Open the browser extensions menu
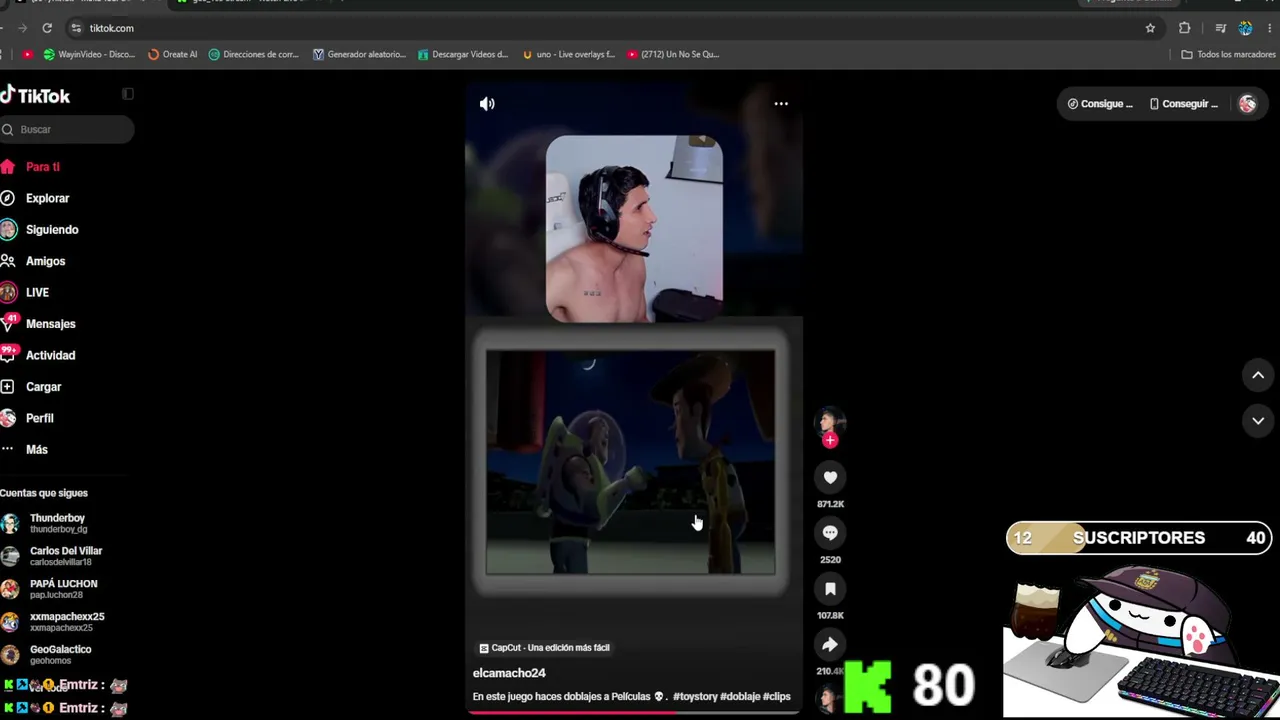Screen dimensions: 1280x720 (x=1185, y=28)
